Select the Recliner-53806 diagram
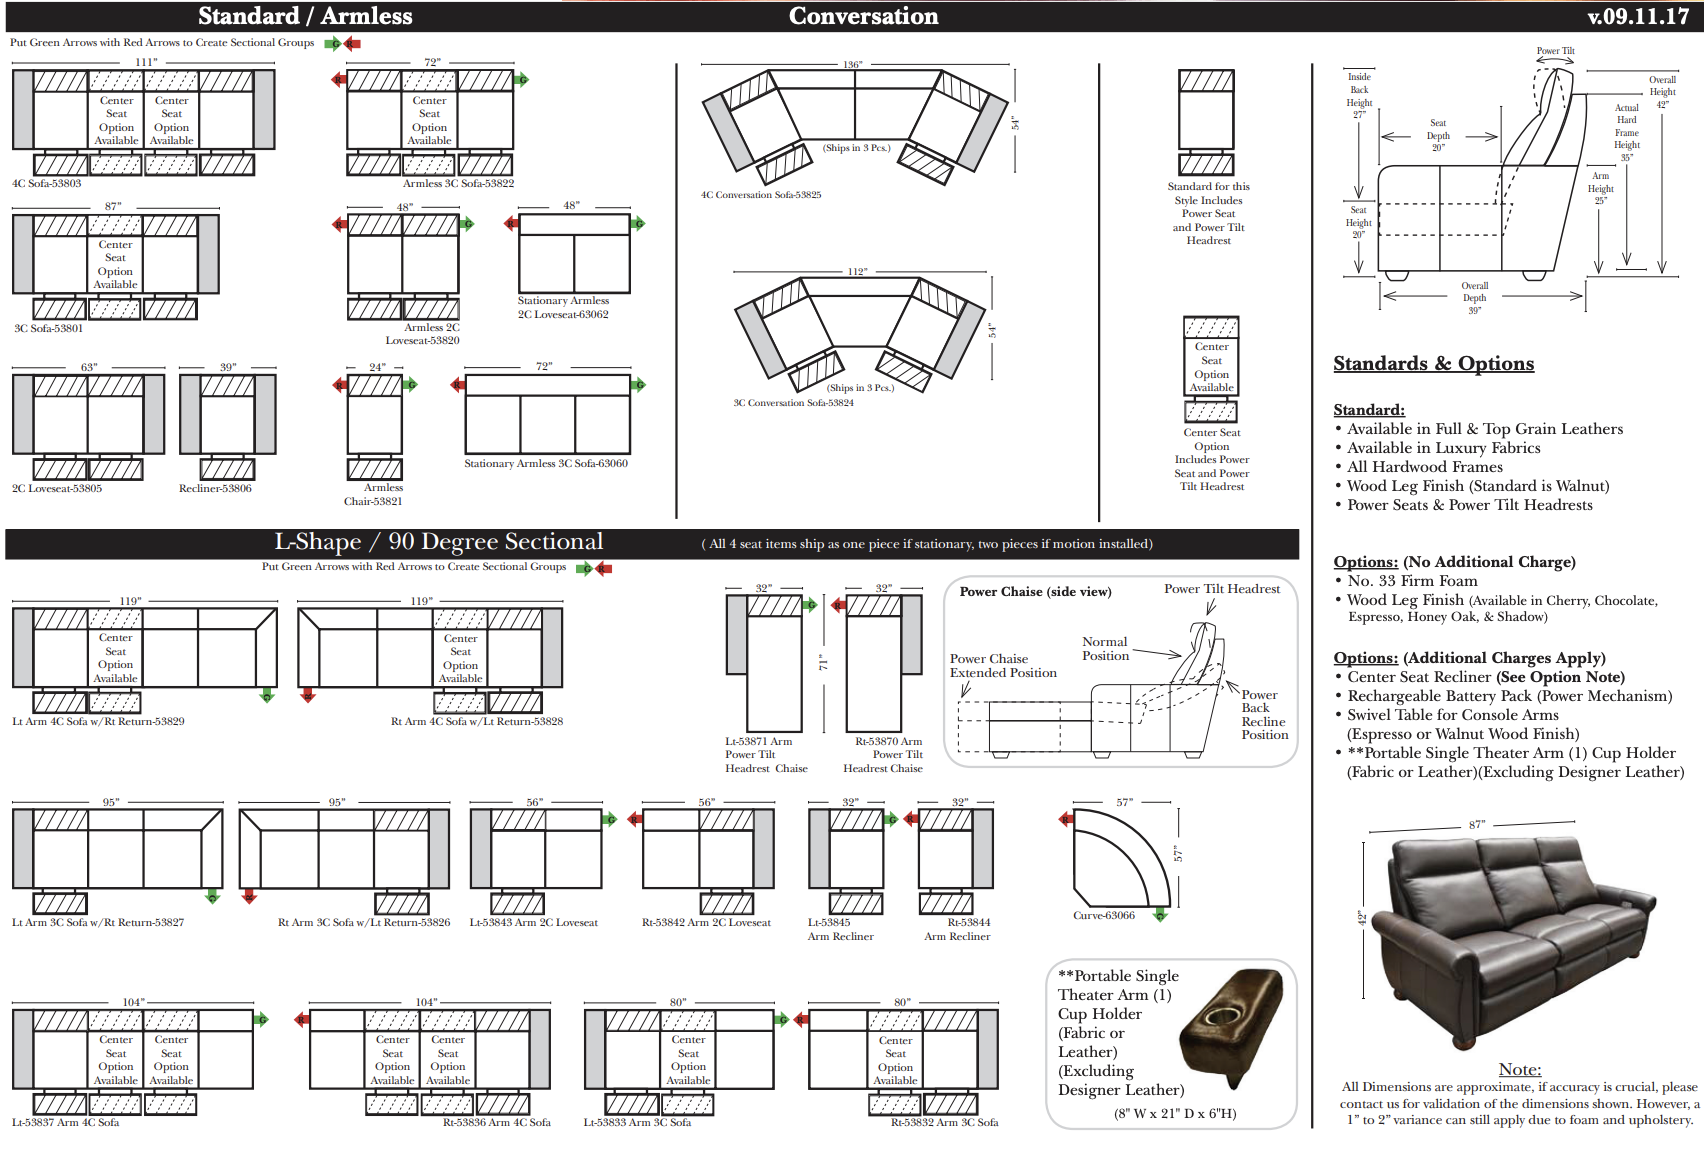1704x1155 pixels. click(227, 426)
